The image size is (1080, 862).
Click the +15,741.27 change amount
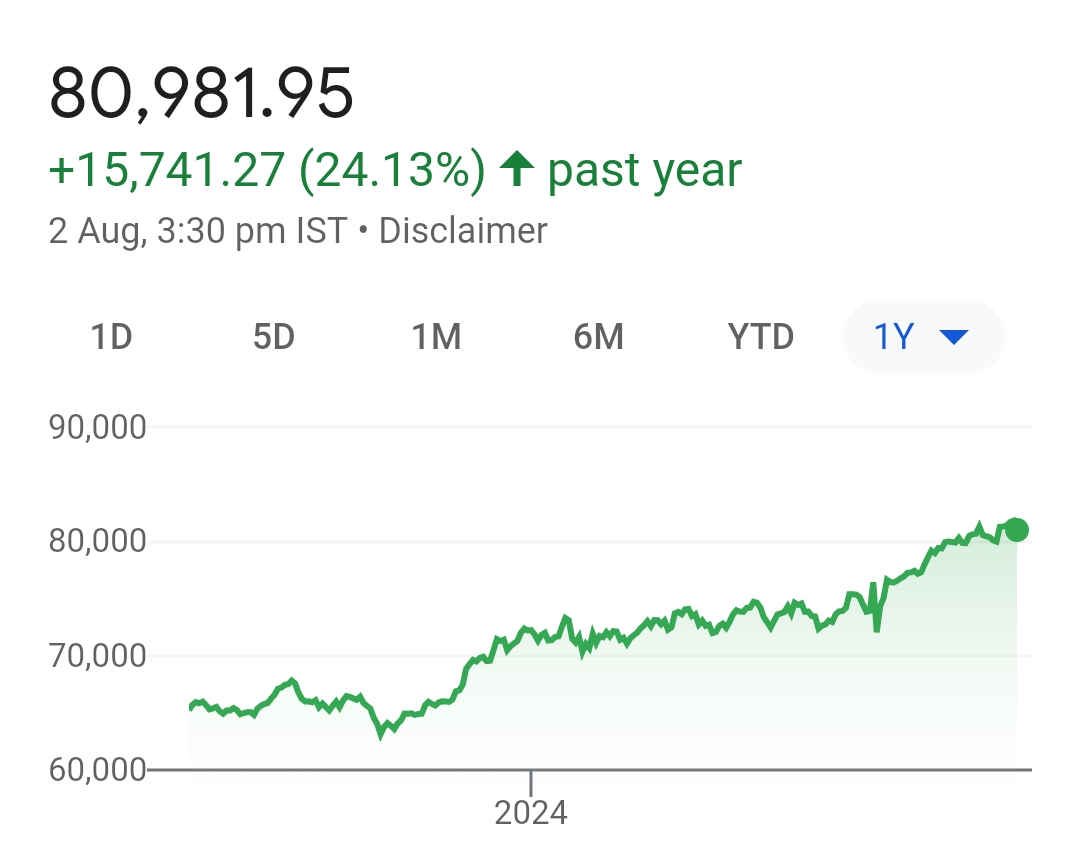[166, 170]
